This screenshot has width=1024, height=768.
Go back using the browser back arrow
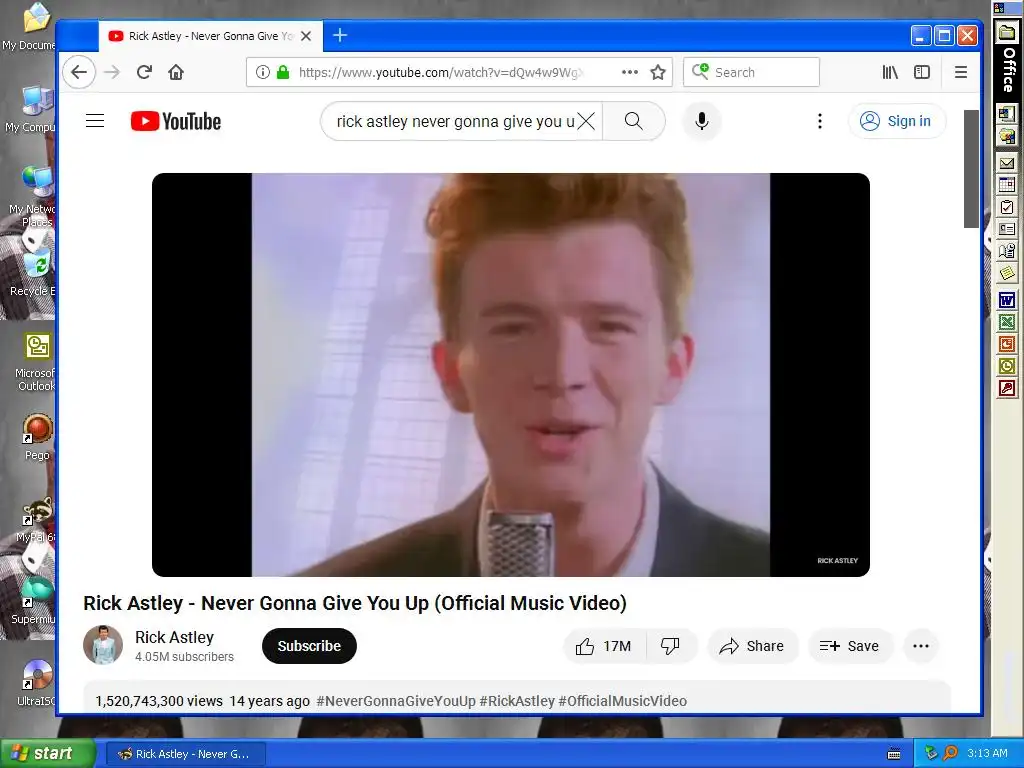tap(79, 72)
